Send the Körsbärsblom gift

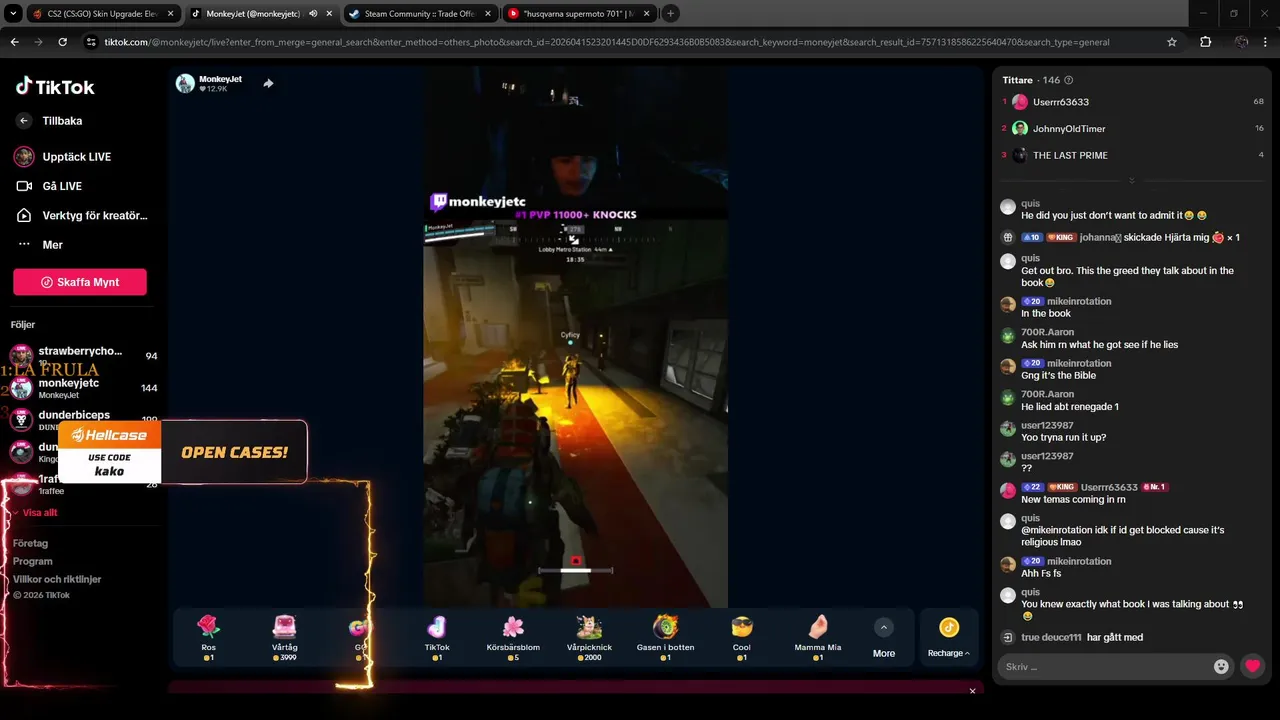[x=513, y=637]
